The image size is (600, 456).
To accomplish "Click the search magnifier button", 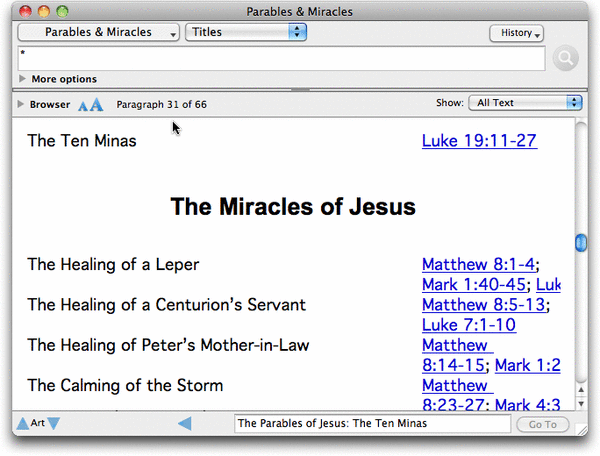I will pos(565,59).
